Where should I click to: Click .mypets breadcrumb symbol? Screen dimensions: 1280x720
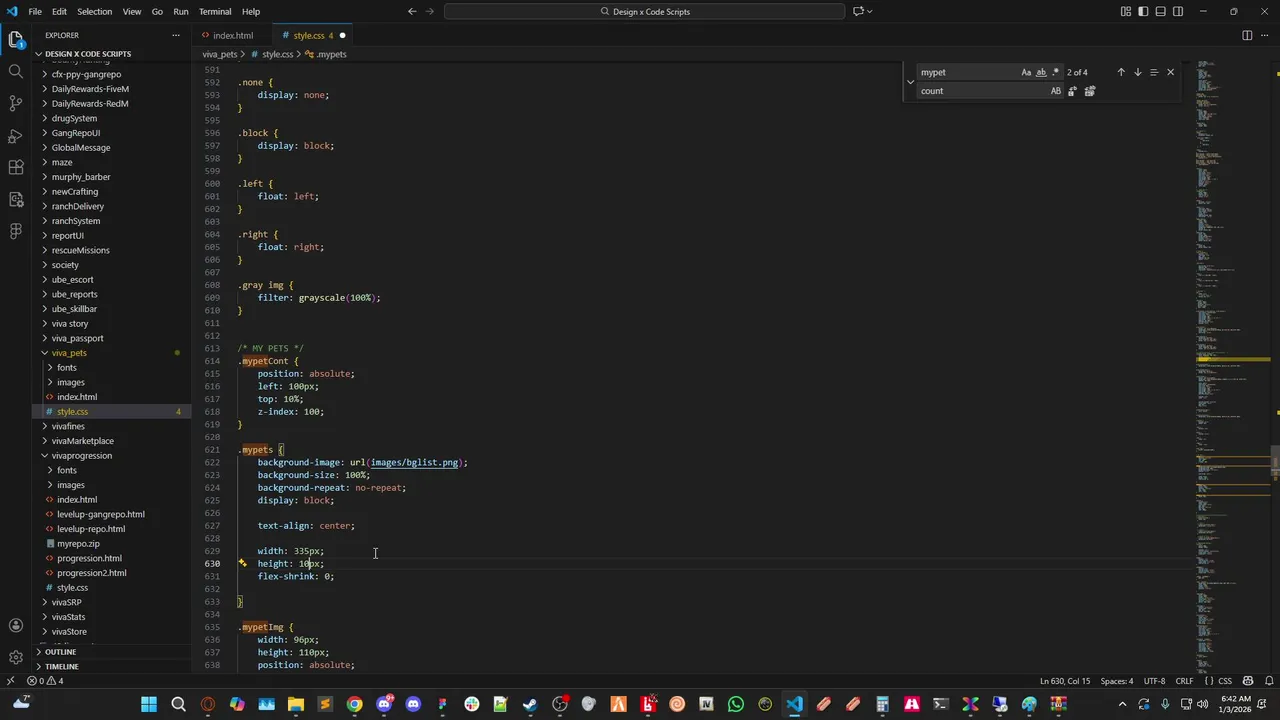click(x=326, y=54)
